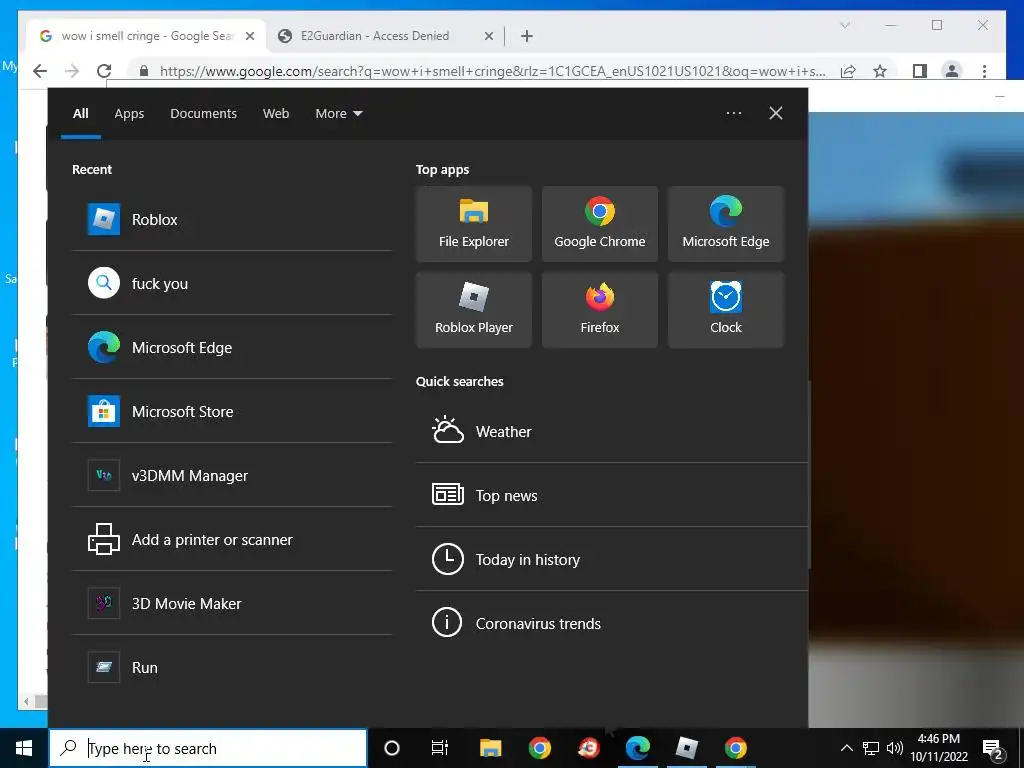The width and height of the screenshot is (1024, 768).
Task: Open Today in history quick search
Action: pyautogui.click(x=612, y=560)
